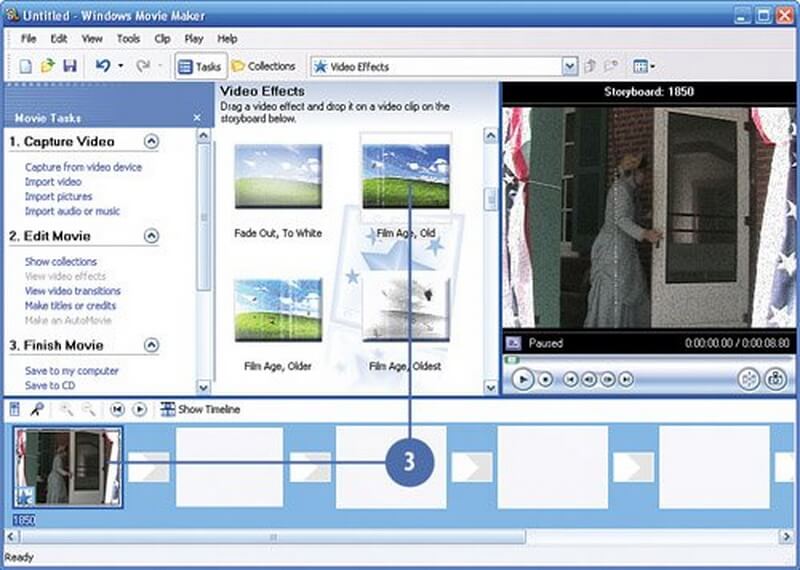Close the Movie Tasks pane
800x570 pixels.
pyautogui.click(x=197, y=118)
